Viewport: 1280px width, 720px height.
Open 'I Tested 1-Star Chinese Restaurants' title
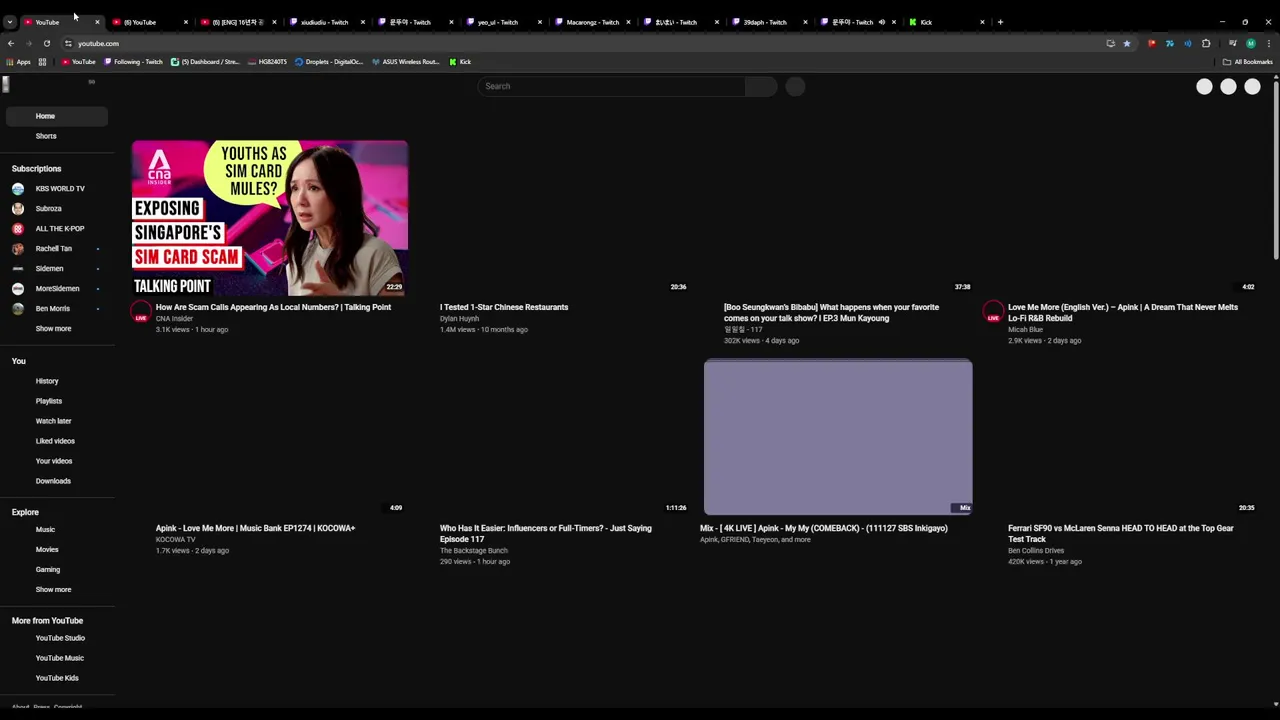[x=504, y=307]
